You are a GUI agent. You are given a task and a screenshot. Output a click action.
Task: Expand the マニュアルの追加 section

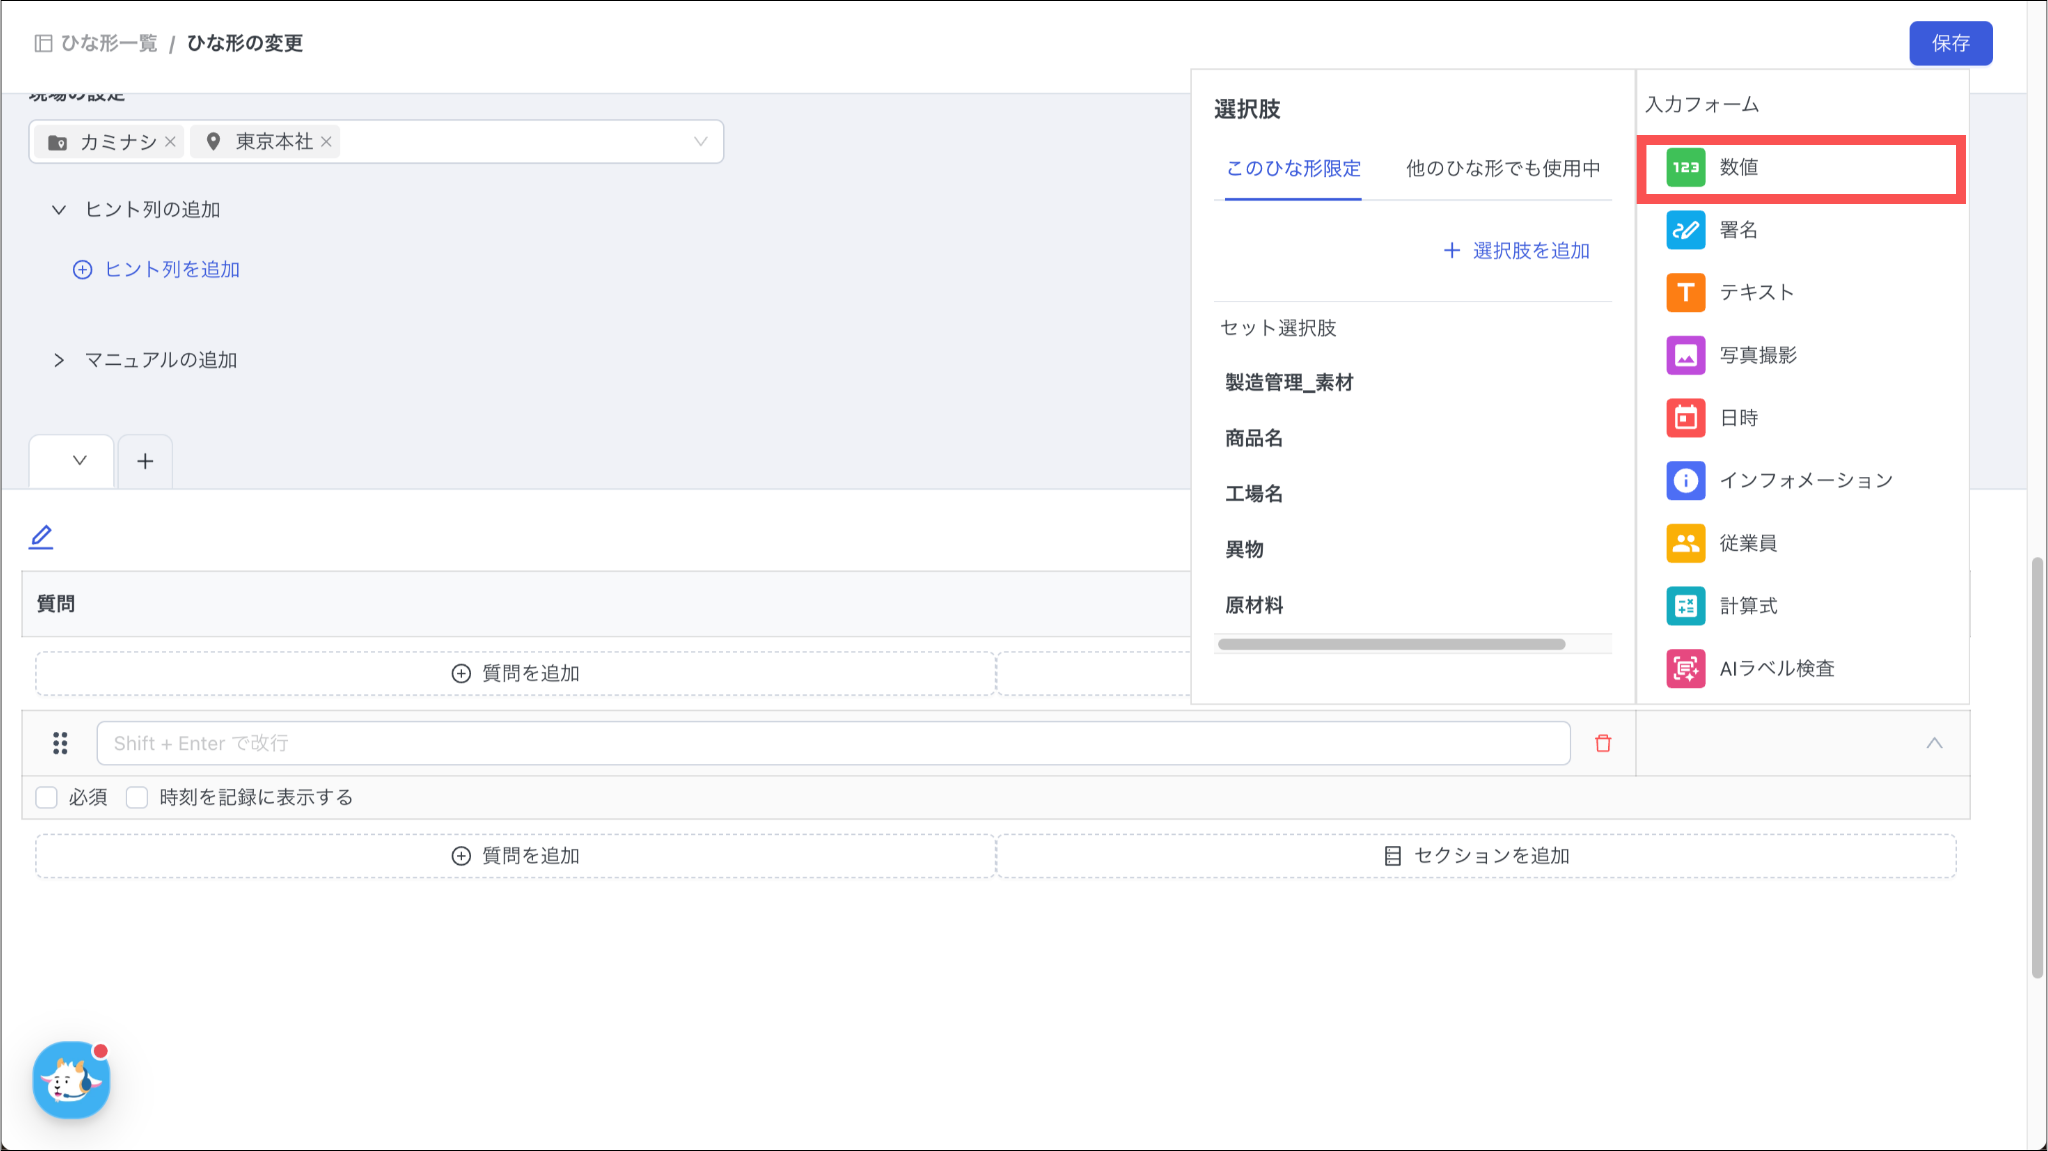point(59,360)
